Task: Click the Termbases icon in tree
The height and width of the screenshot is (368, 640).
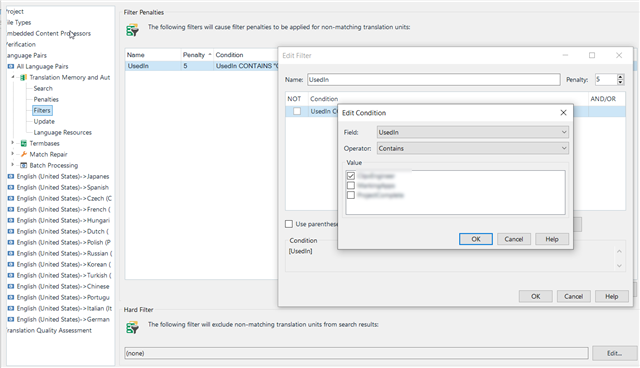Action: [24, 143]
